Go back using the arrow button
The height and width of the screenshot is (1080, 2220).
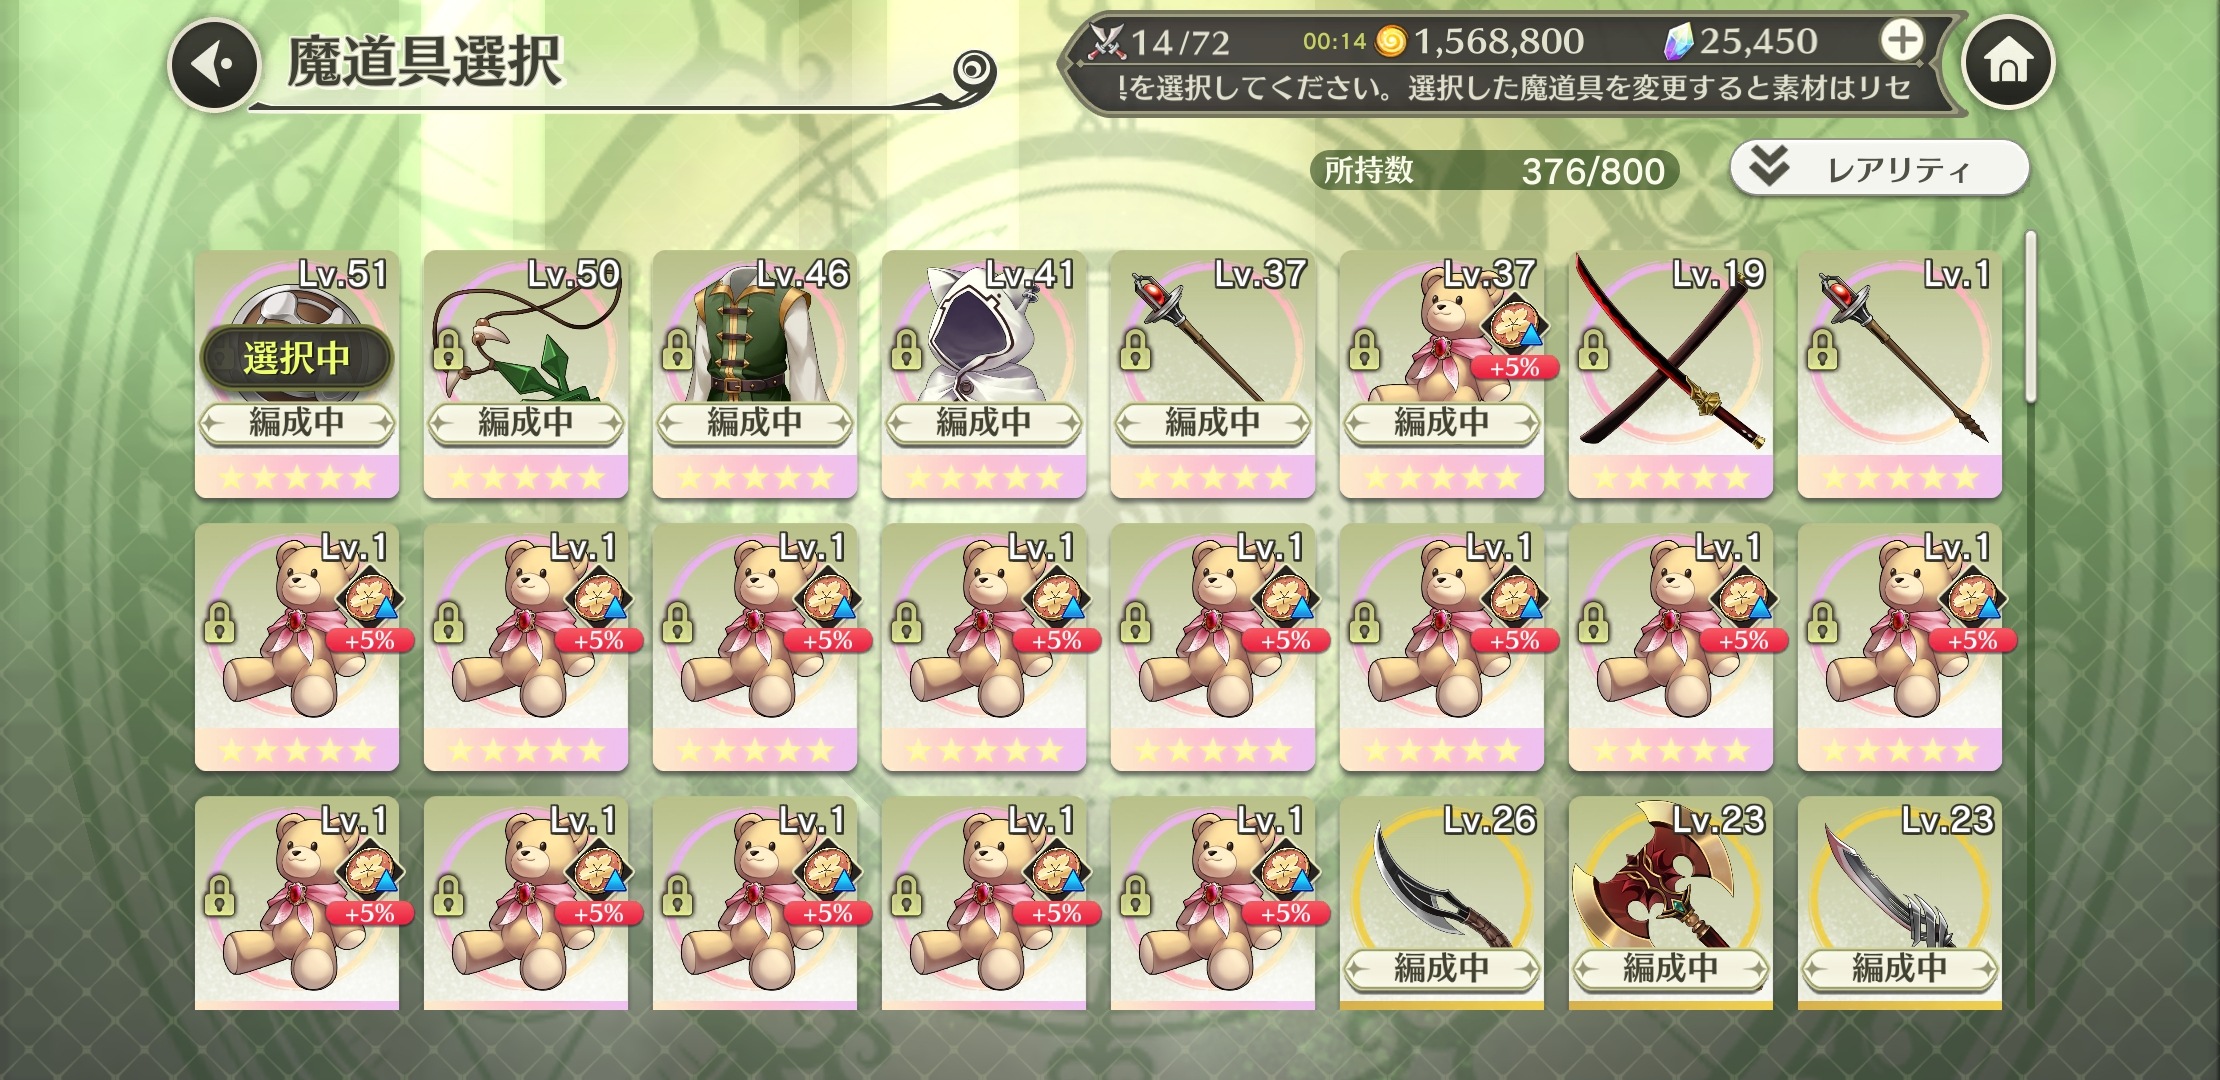pos(213,64)
